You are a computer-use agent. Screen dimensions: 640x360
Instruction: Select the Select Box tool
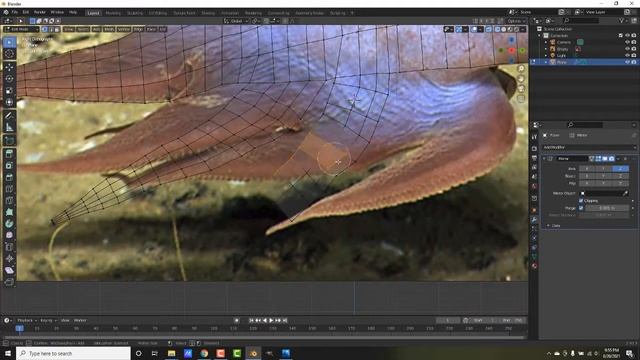(x=9, y=42)
